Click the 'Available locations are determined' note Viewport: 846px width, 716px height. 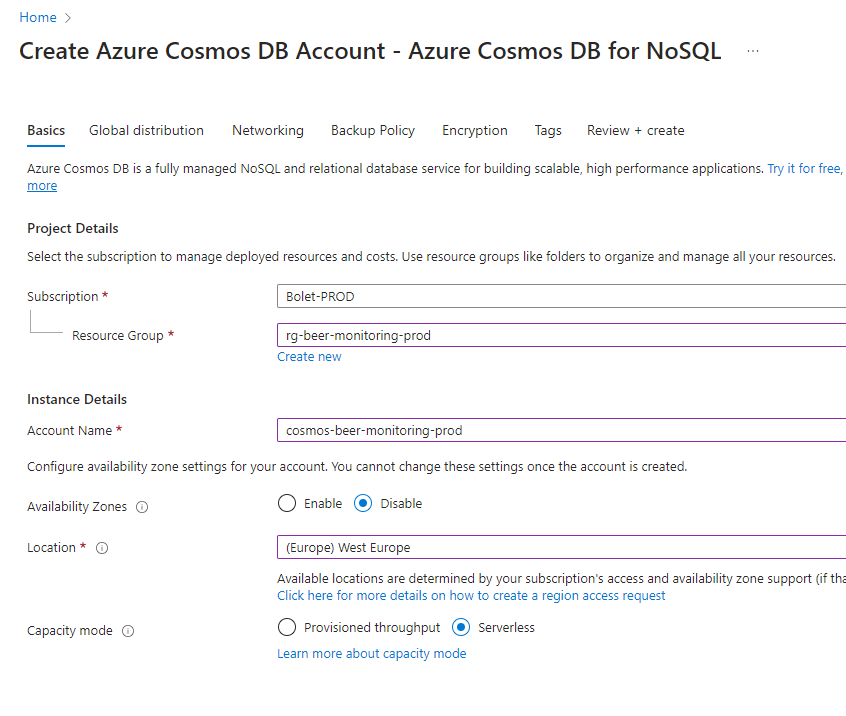tap(561, 579)
